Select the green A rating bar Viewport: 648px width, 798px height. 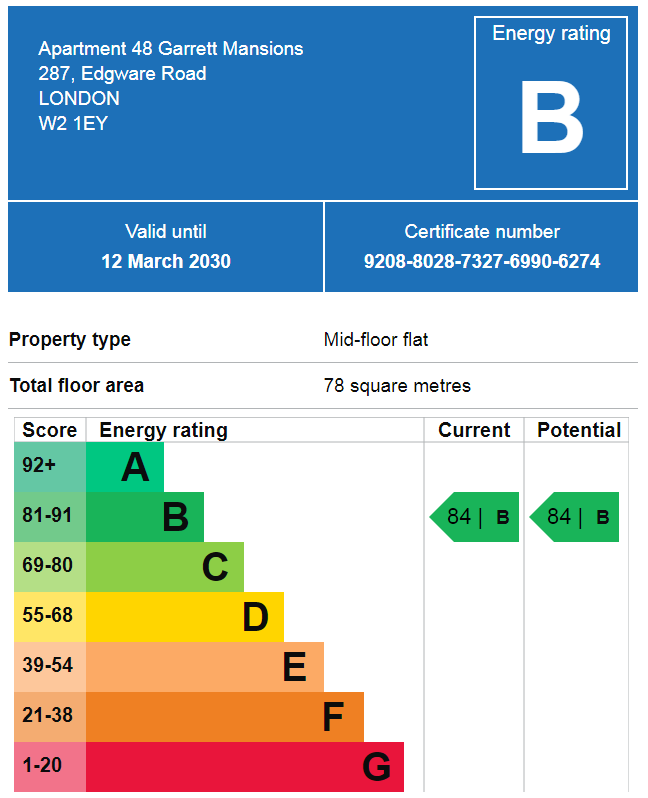point(125,467)
